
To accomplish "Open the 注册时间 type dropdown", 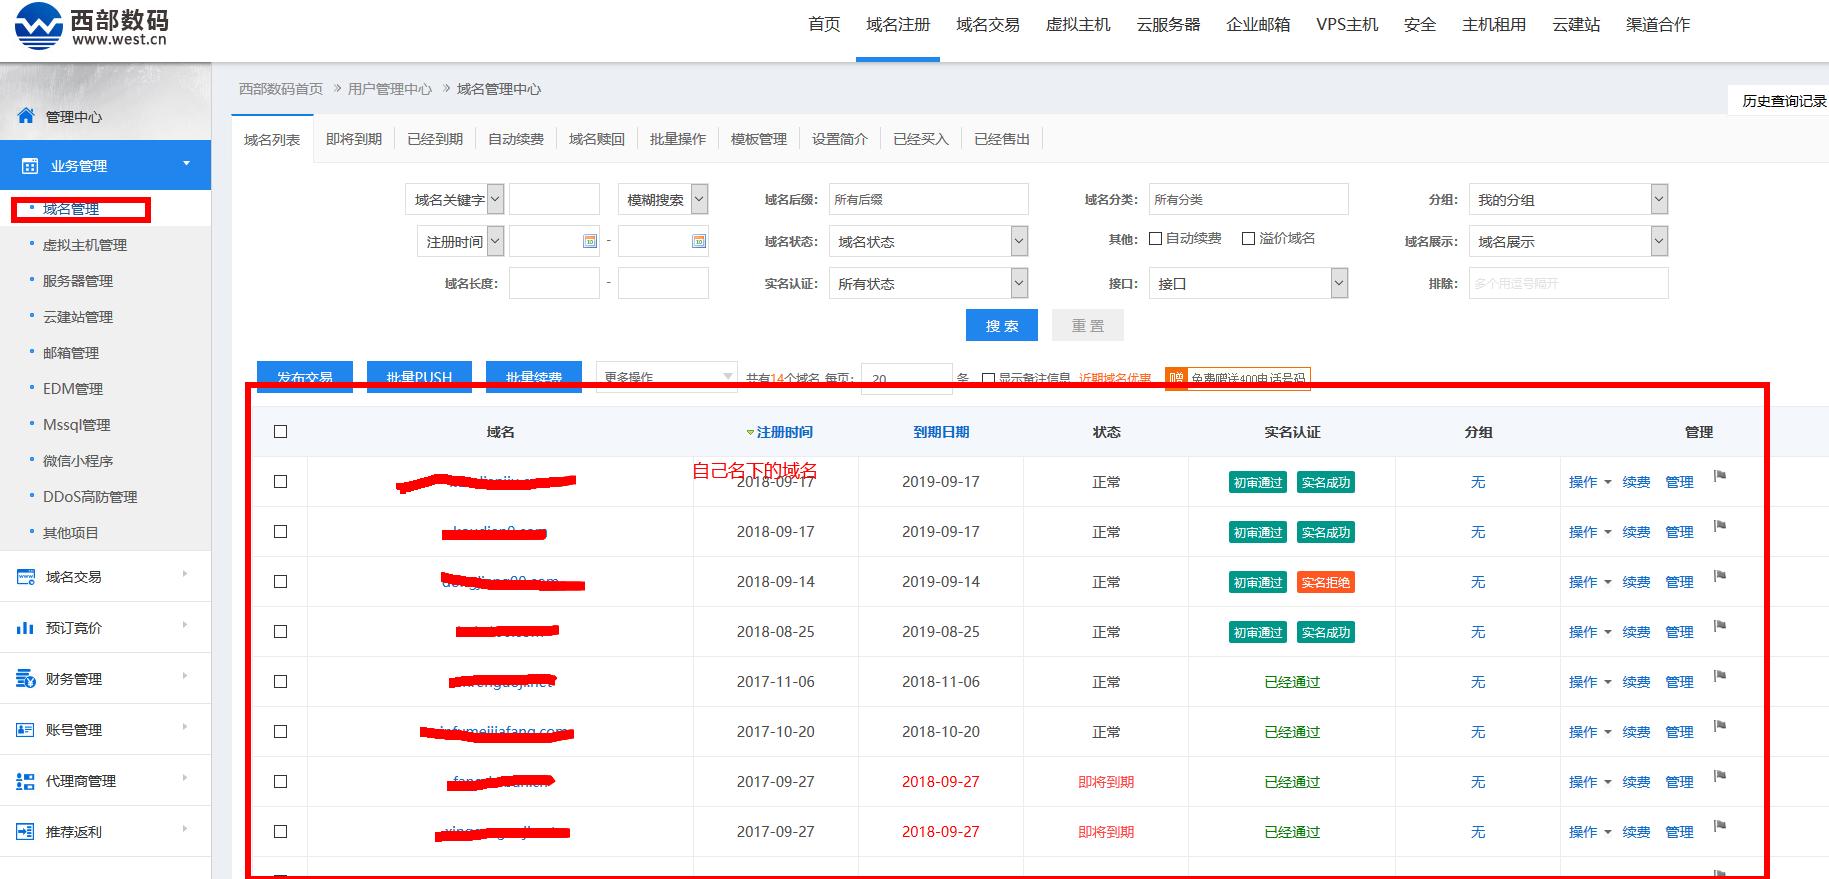I will (x=460, y=242).
